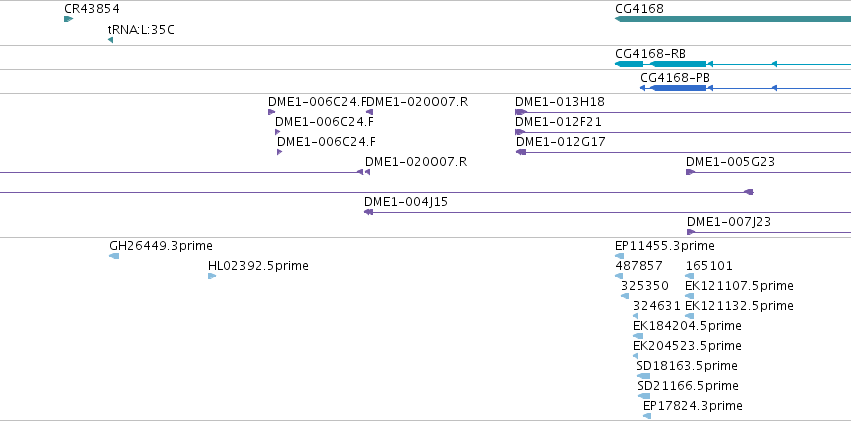Screen dimensions: 851x421
Task: Select the DME1-013H18 arrow glyph
Action: [521, 112]
